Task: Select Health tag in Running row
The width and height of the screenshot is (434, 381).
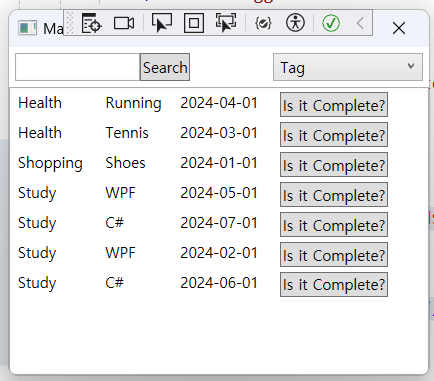Action: (x=40, y=103)
